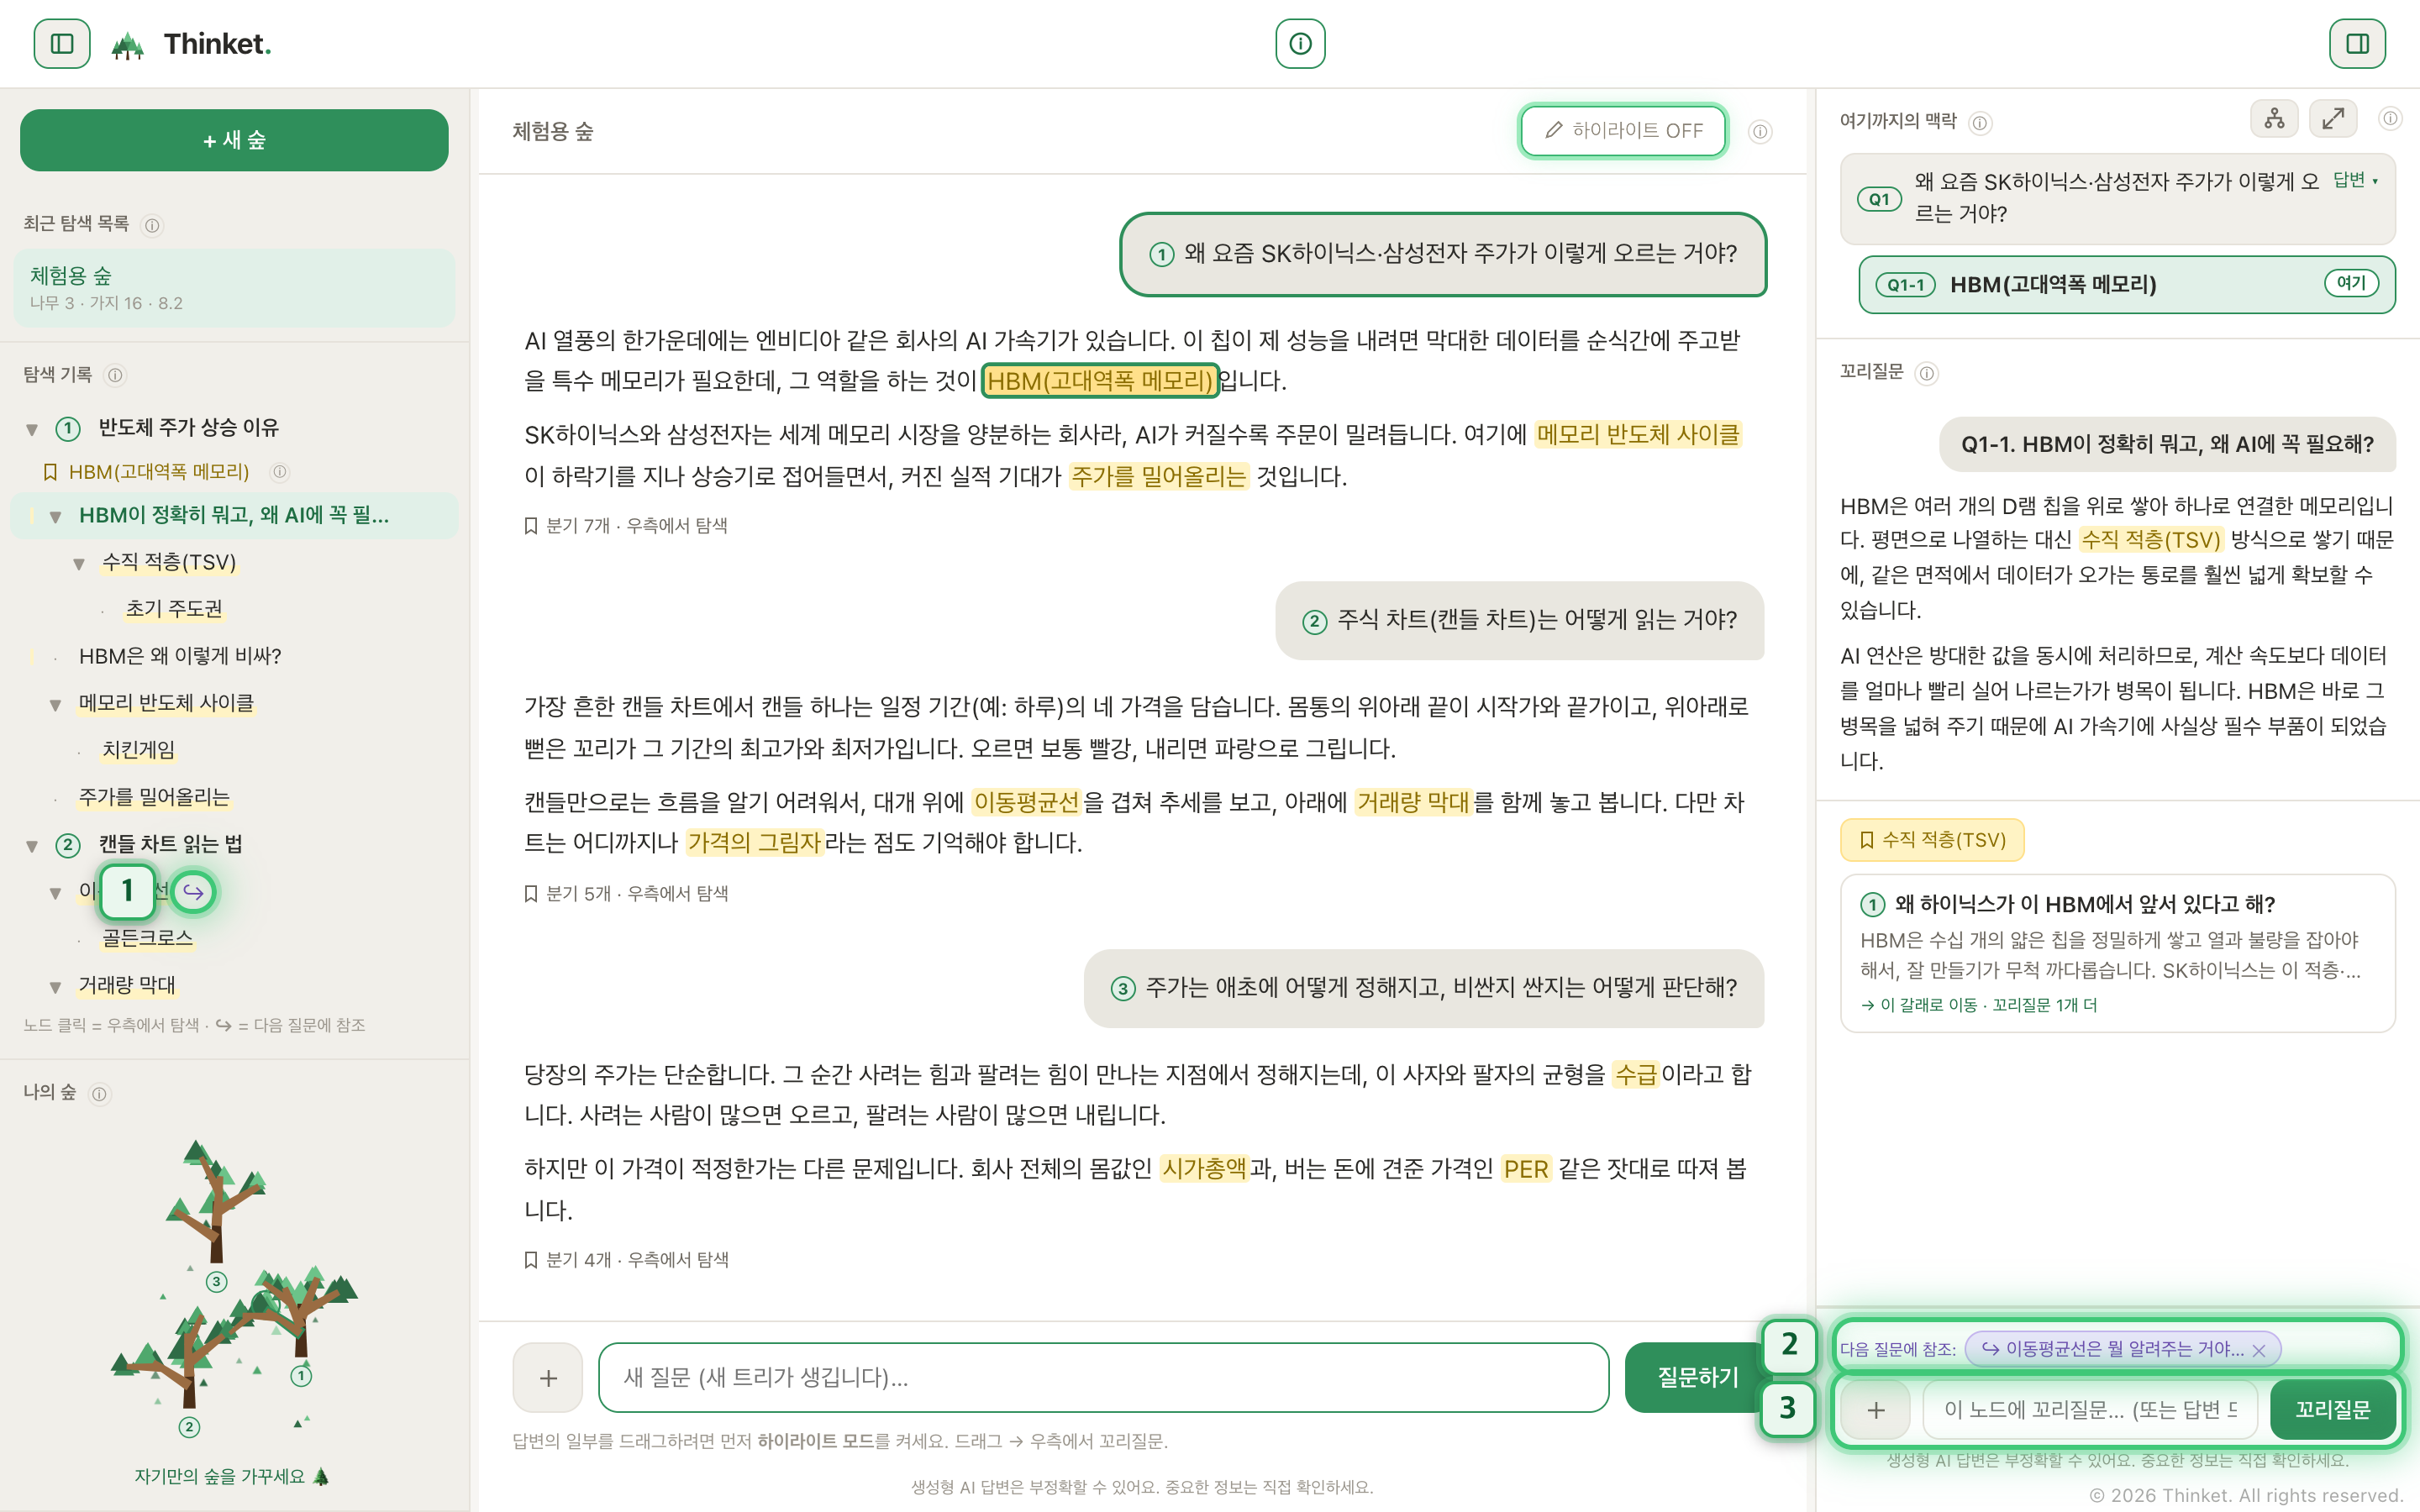Click 이 갈래로 이동 link on card

point(1979,1005)
